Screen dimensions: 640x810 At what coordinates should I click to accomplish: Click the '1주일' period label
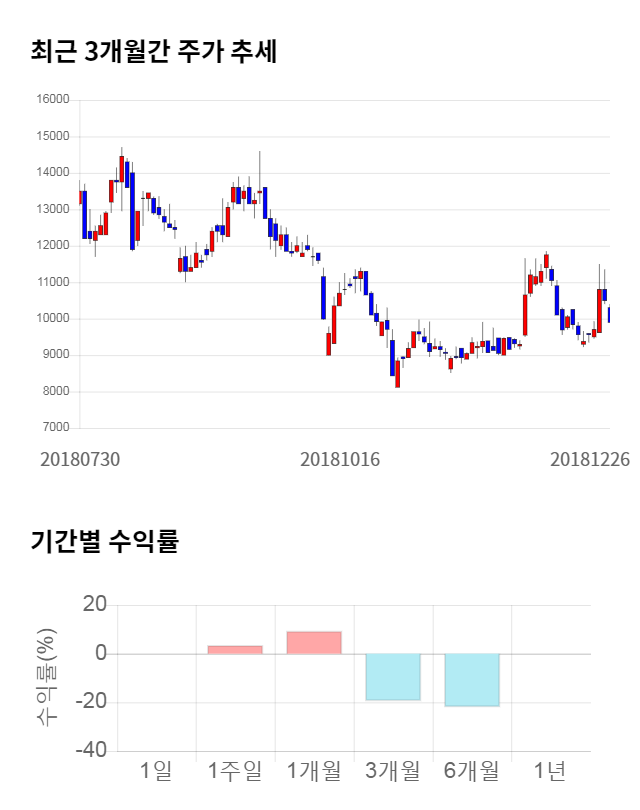click(235, 771)
